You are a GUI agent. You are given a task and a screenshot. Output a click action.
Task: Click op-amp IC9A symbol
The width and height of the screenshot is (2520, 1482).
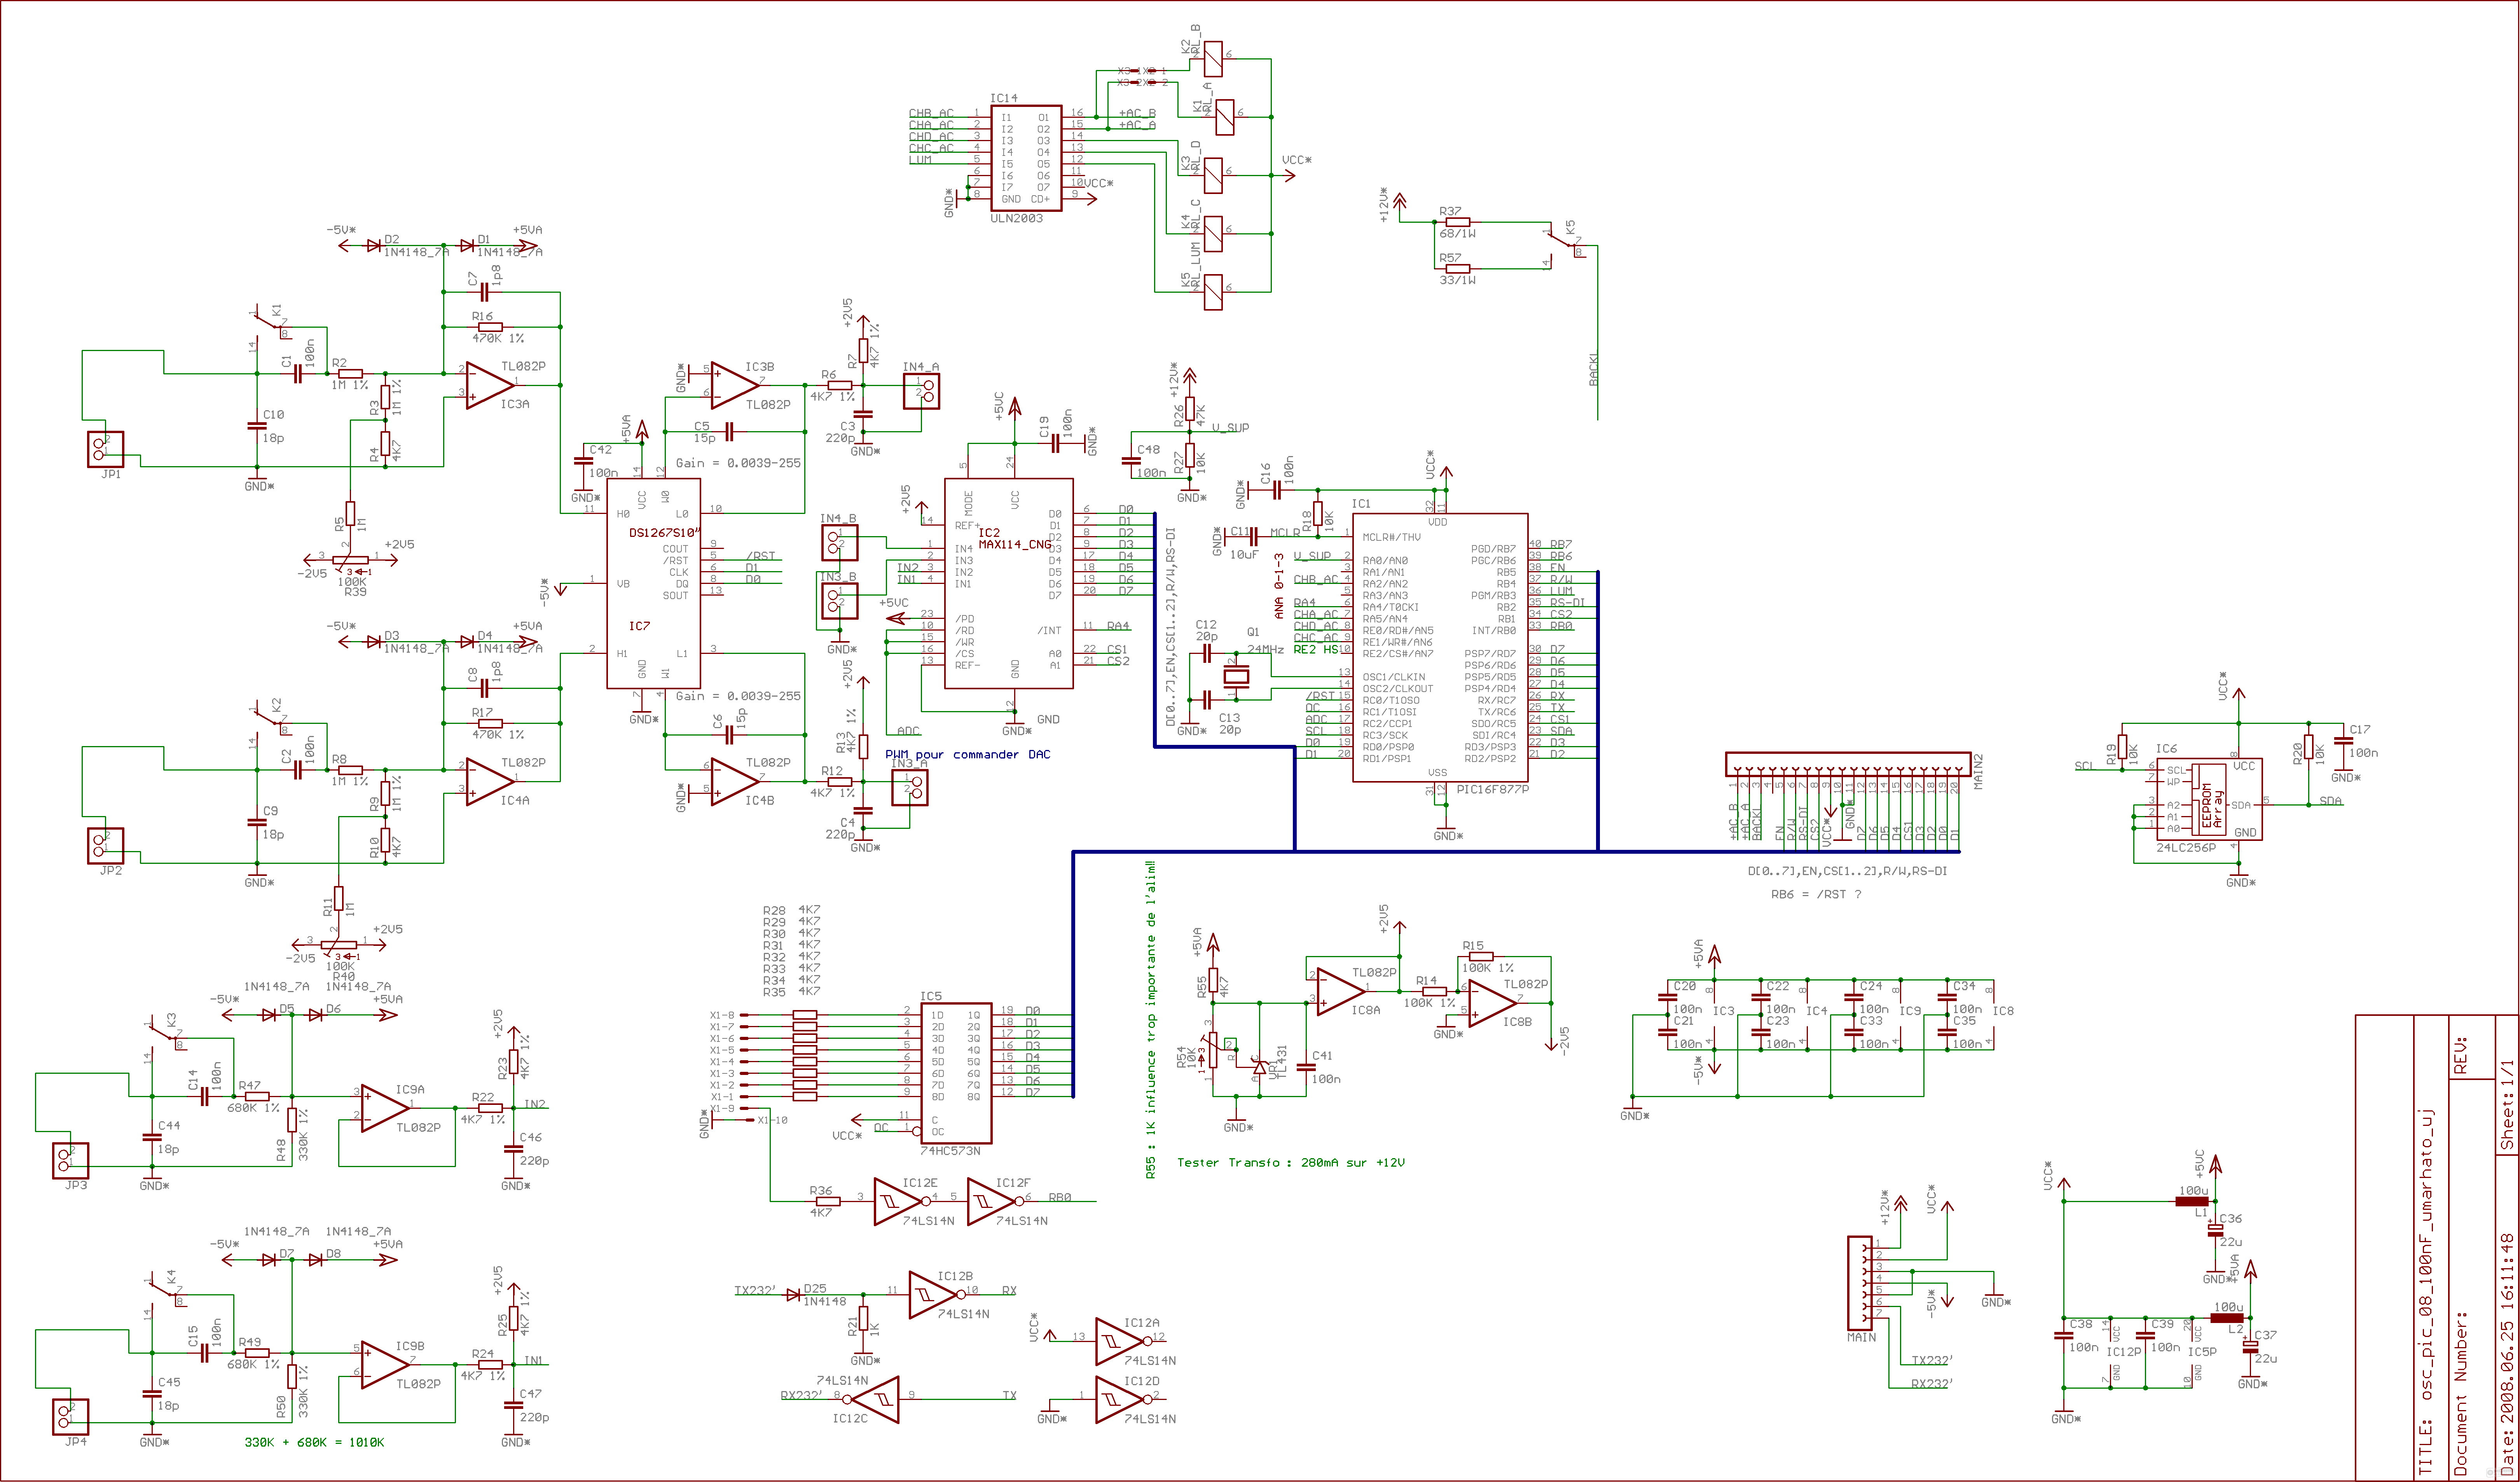(x=384, y=1108)
